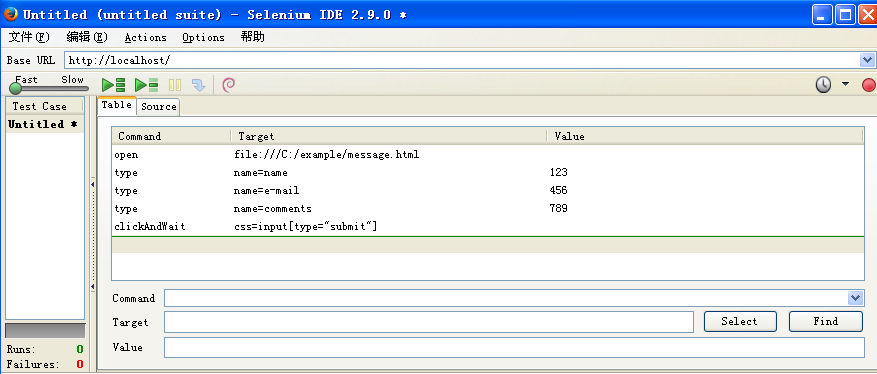Screen dimensions: 877x374
Task: Select the empty row below clickAndWait
Action: (x=488, y=245)
